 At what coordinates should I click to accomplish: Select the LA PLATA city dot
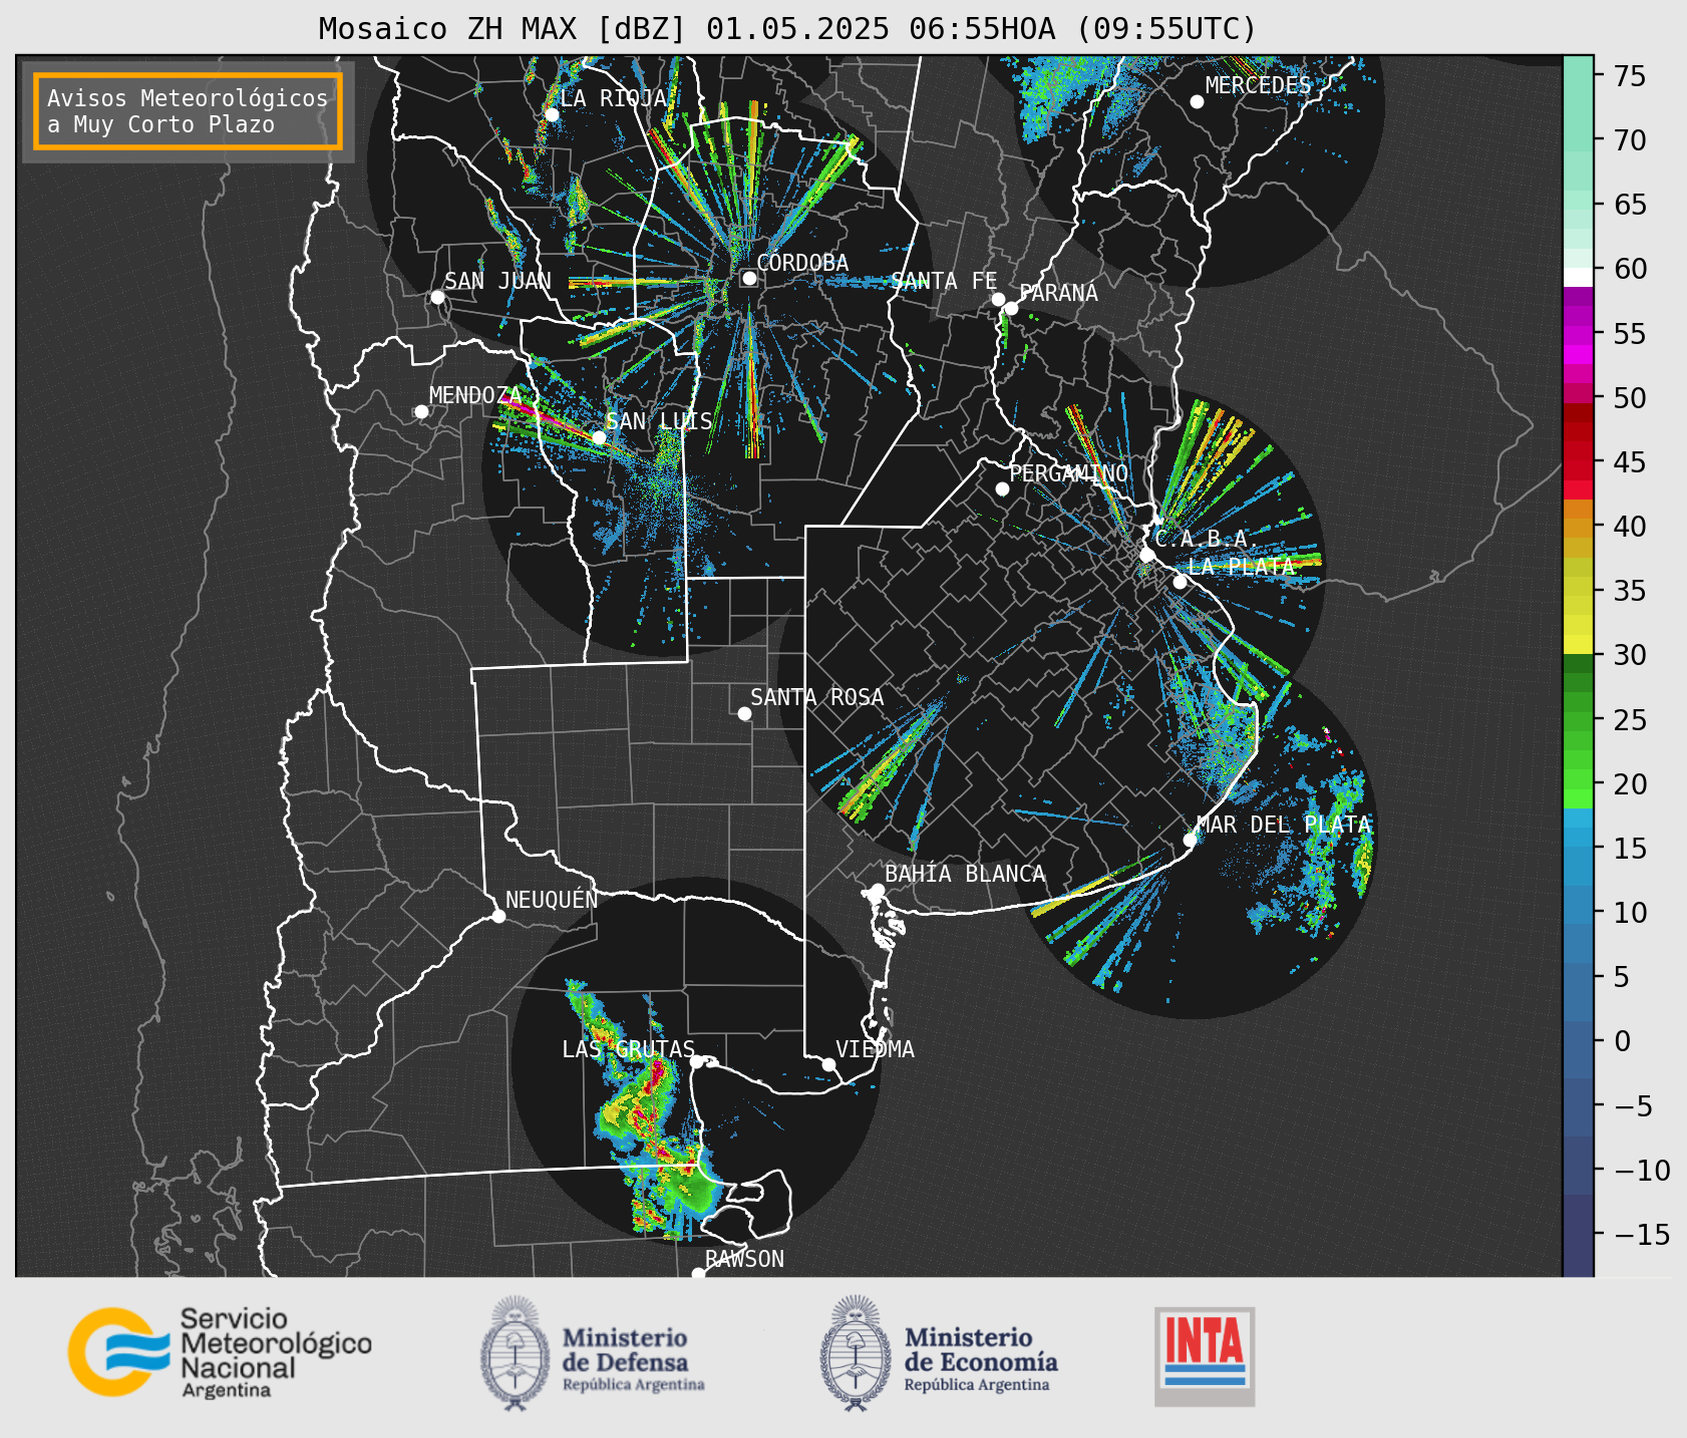[1180, 582]
